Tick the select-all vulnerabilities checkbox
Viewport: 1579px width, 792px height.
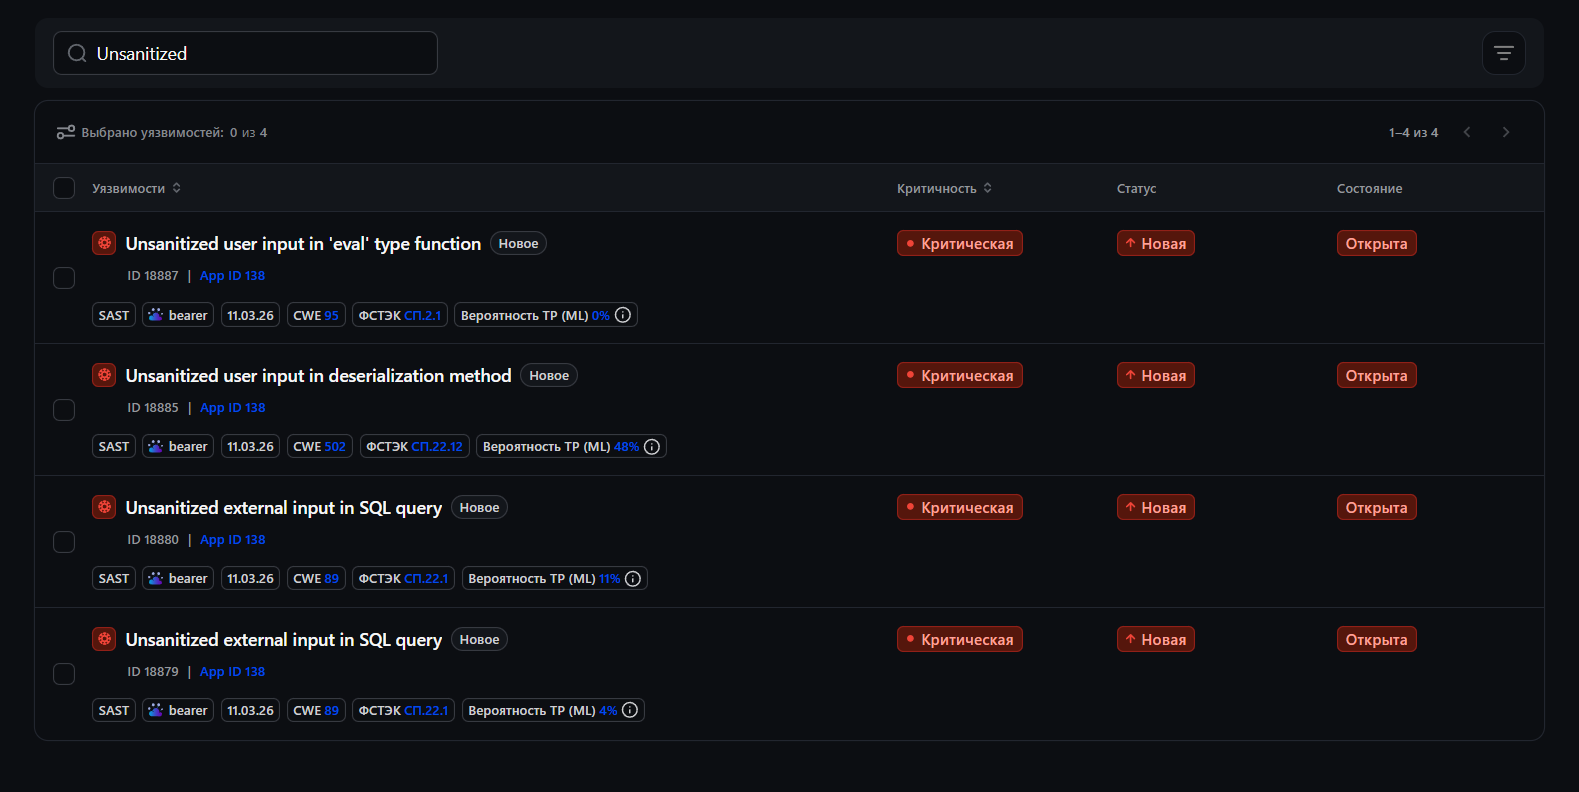click(64, 188)
